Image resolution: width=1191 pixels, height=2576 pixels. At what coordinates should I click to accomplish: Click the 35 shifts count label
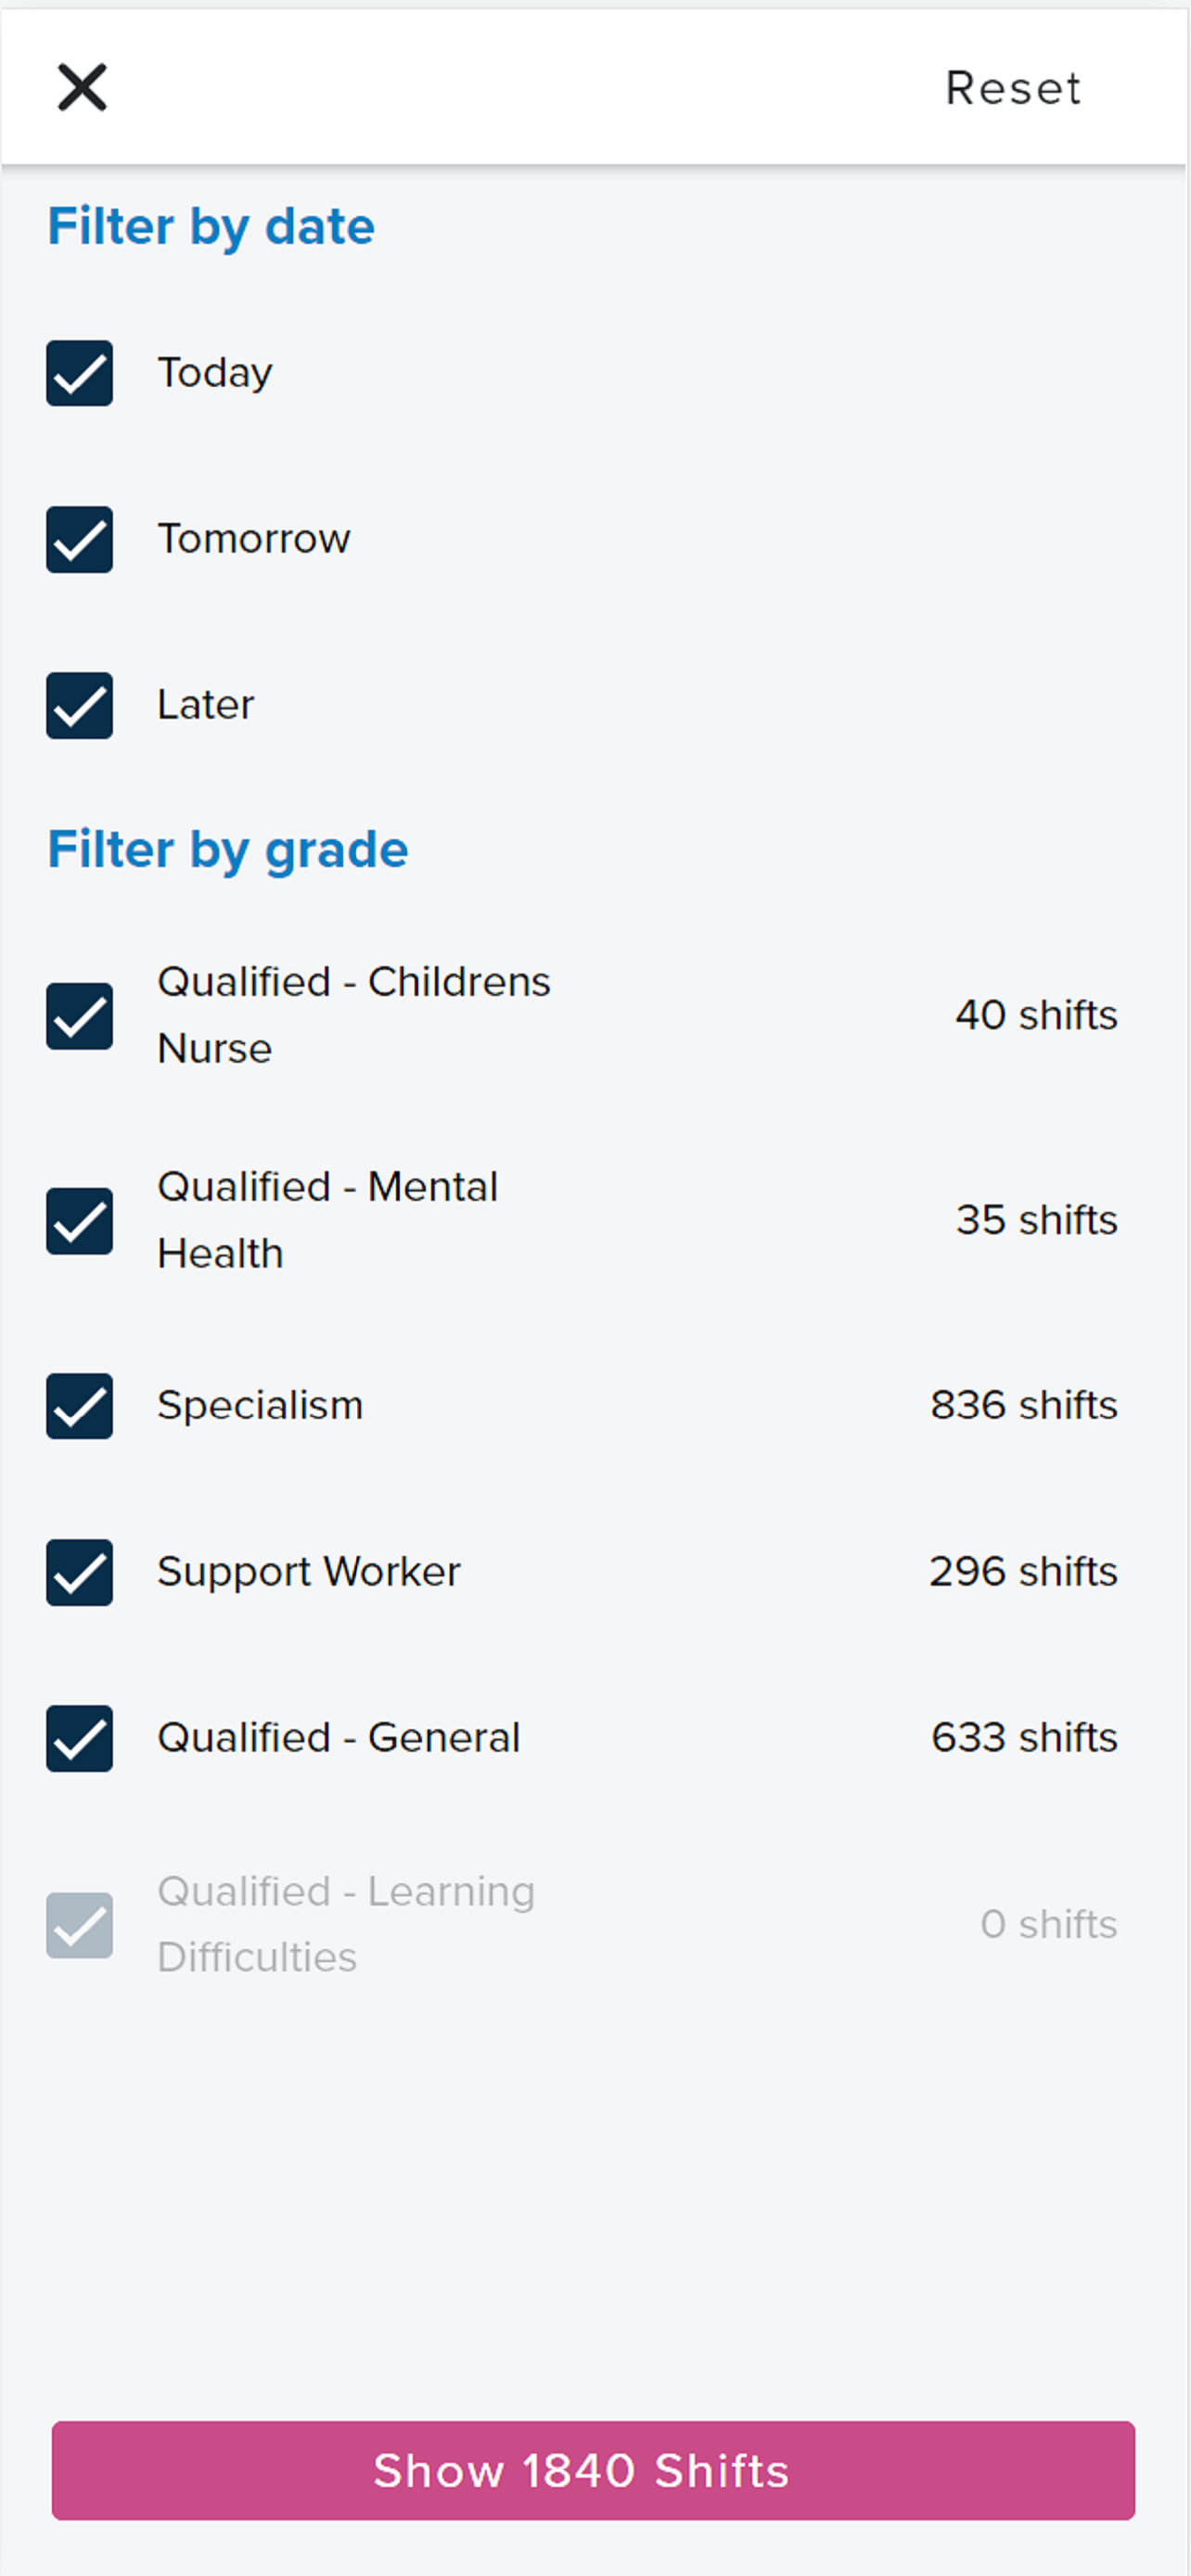(1036, 1220)
